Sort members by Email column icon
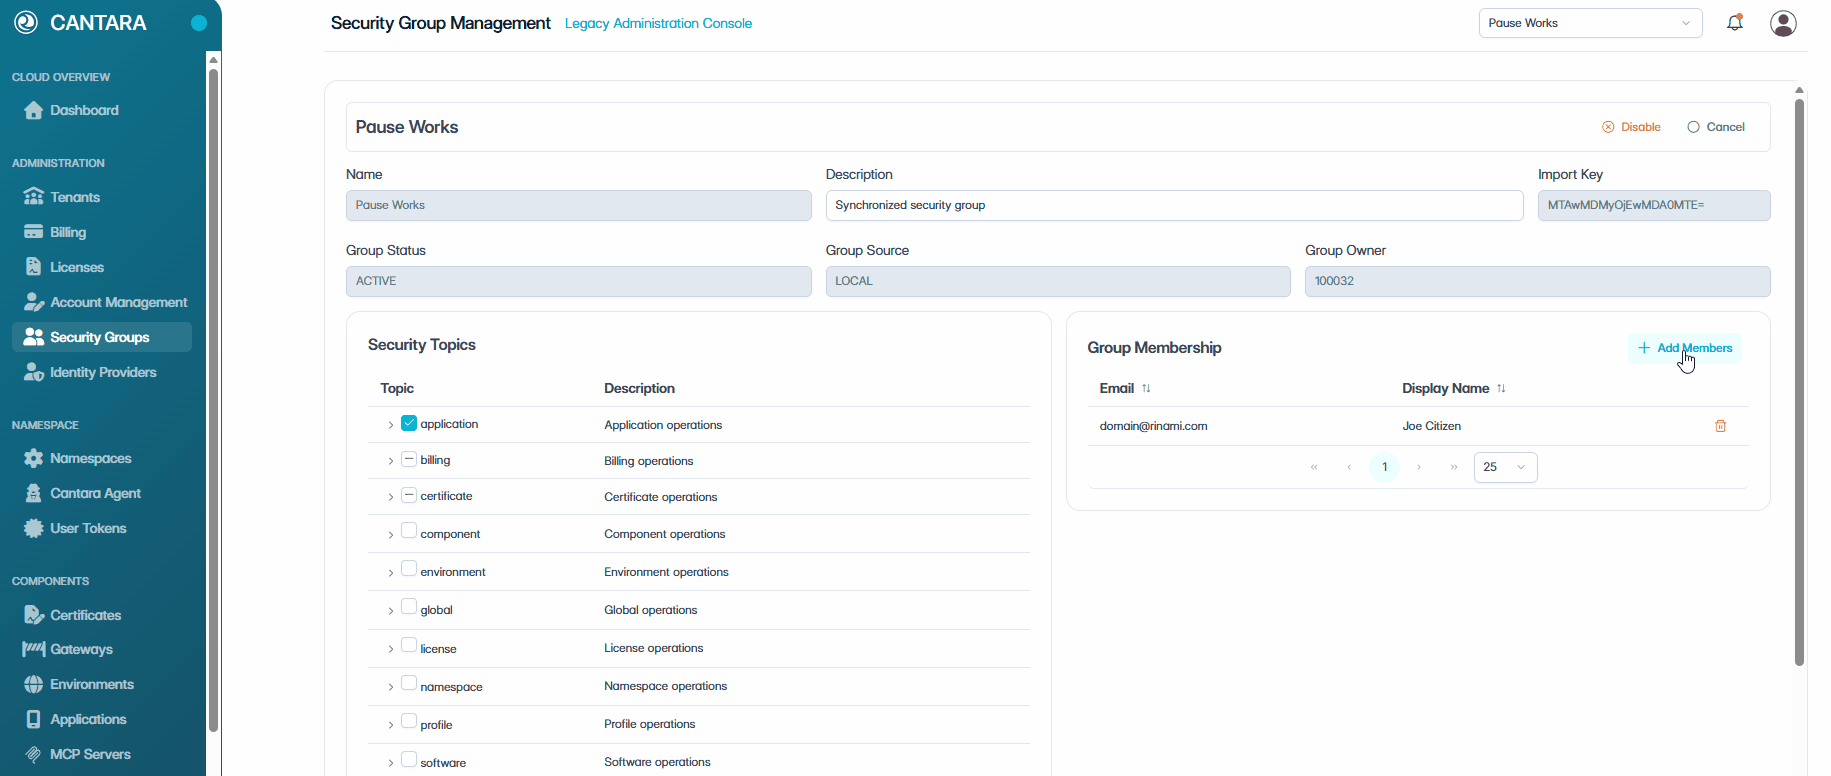The width and height of the screenshot is (1831, 776). (x=1146, y=388)
